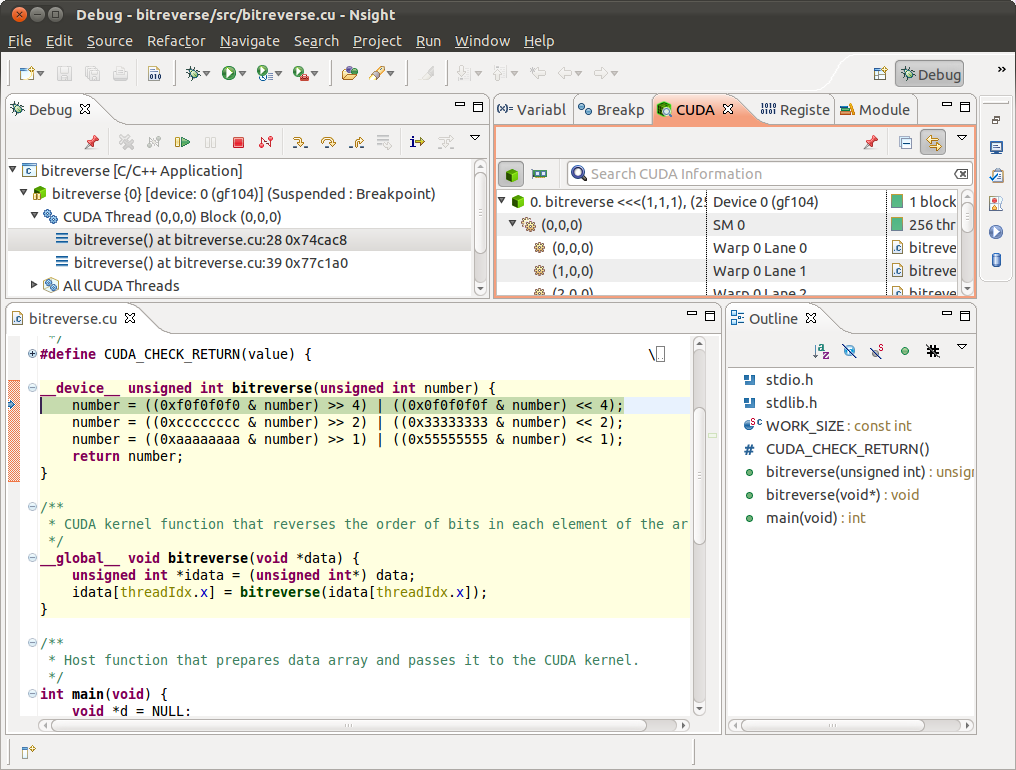Collapse all entries in the CUDA panel
This screenshot has height=770, width=1016.
905,141
